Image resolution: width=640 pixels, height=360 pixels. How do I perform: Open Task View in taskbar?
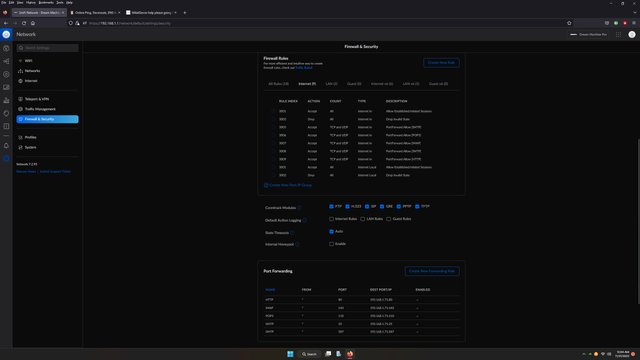328,354
